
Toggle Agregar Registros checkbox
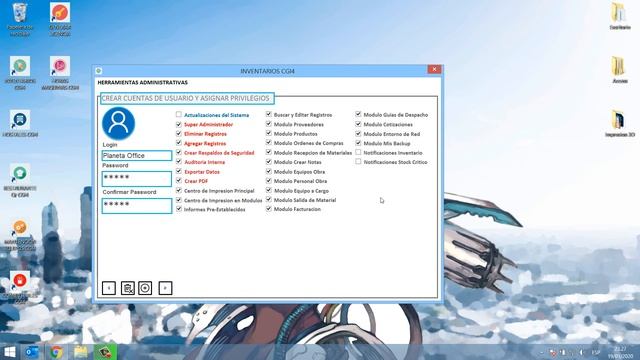(179, 143)
